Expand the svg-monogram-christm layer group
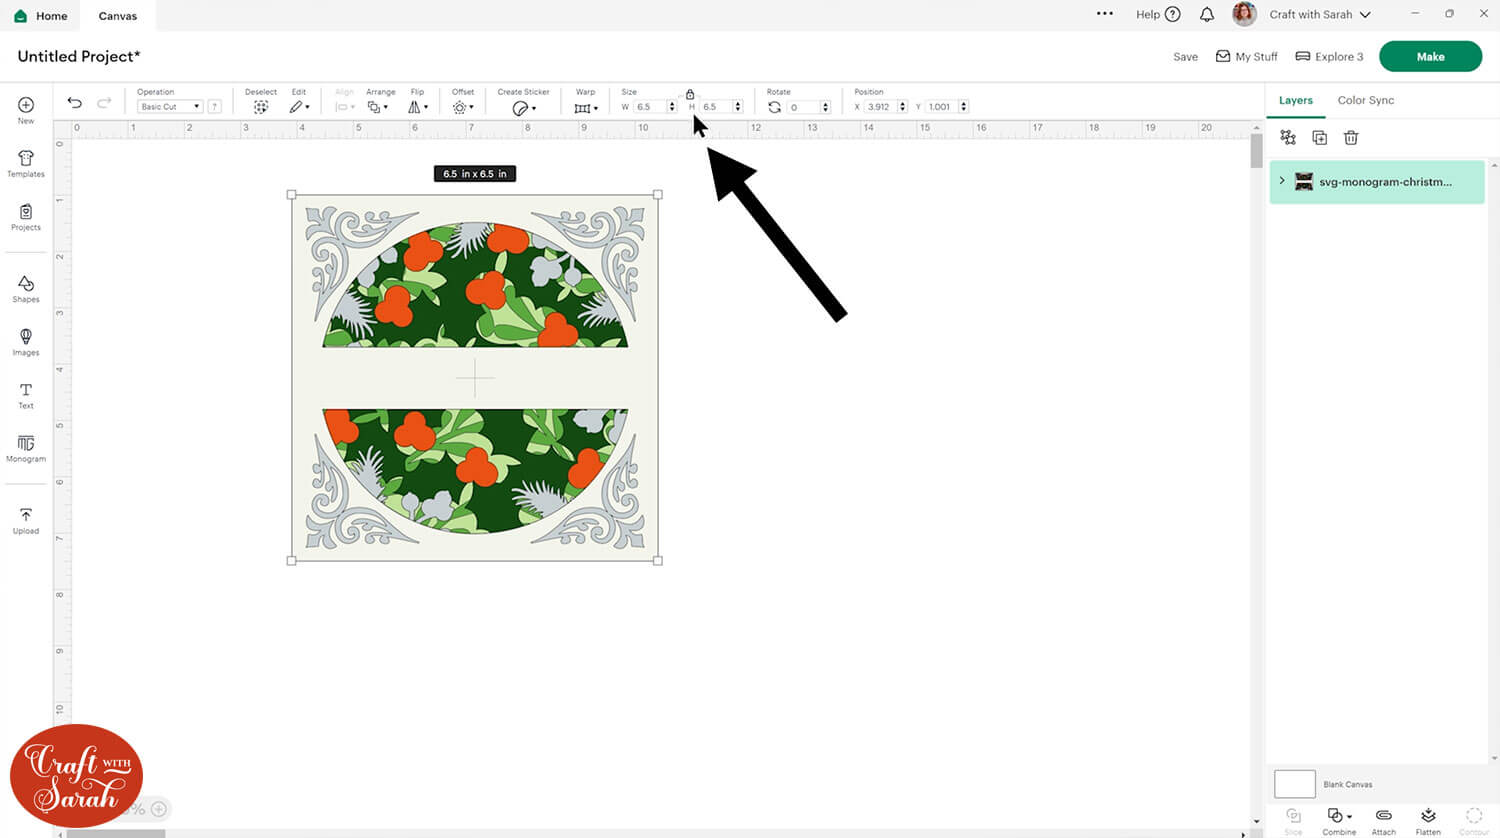The image size is (1500, 838). coord(1282,181)
